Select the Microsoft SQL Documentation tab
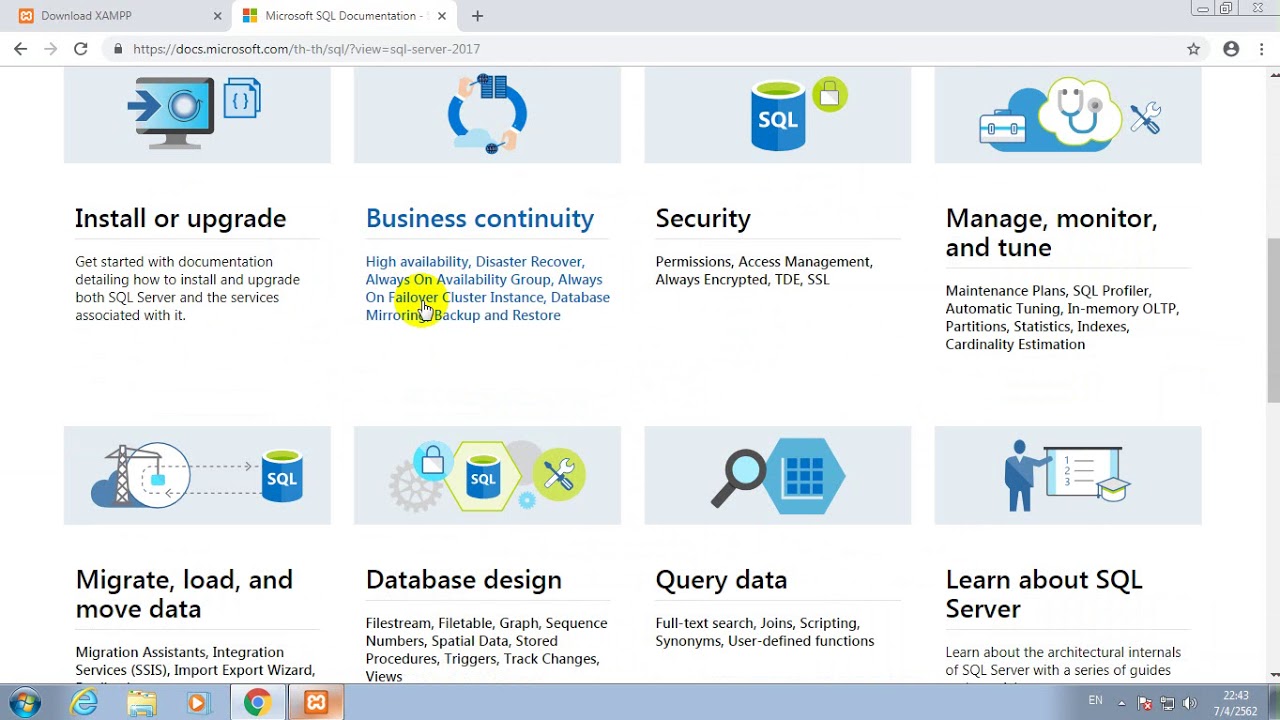Image resolution: width=1280 pixels, height=720 pixels. pos(343,16)
